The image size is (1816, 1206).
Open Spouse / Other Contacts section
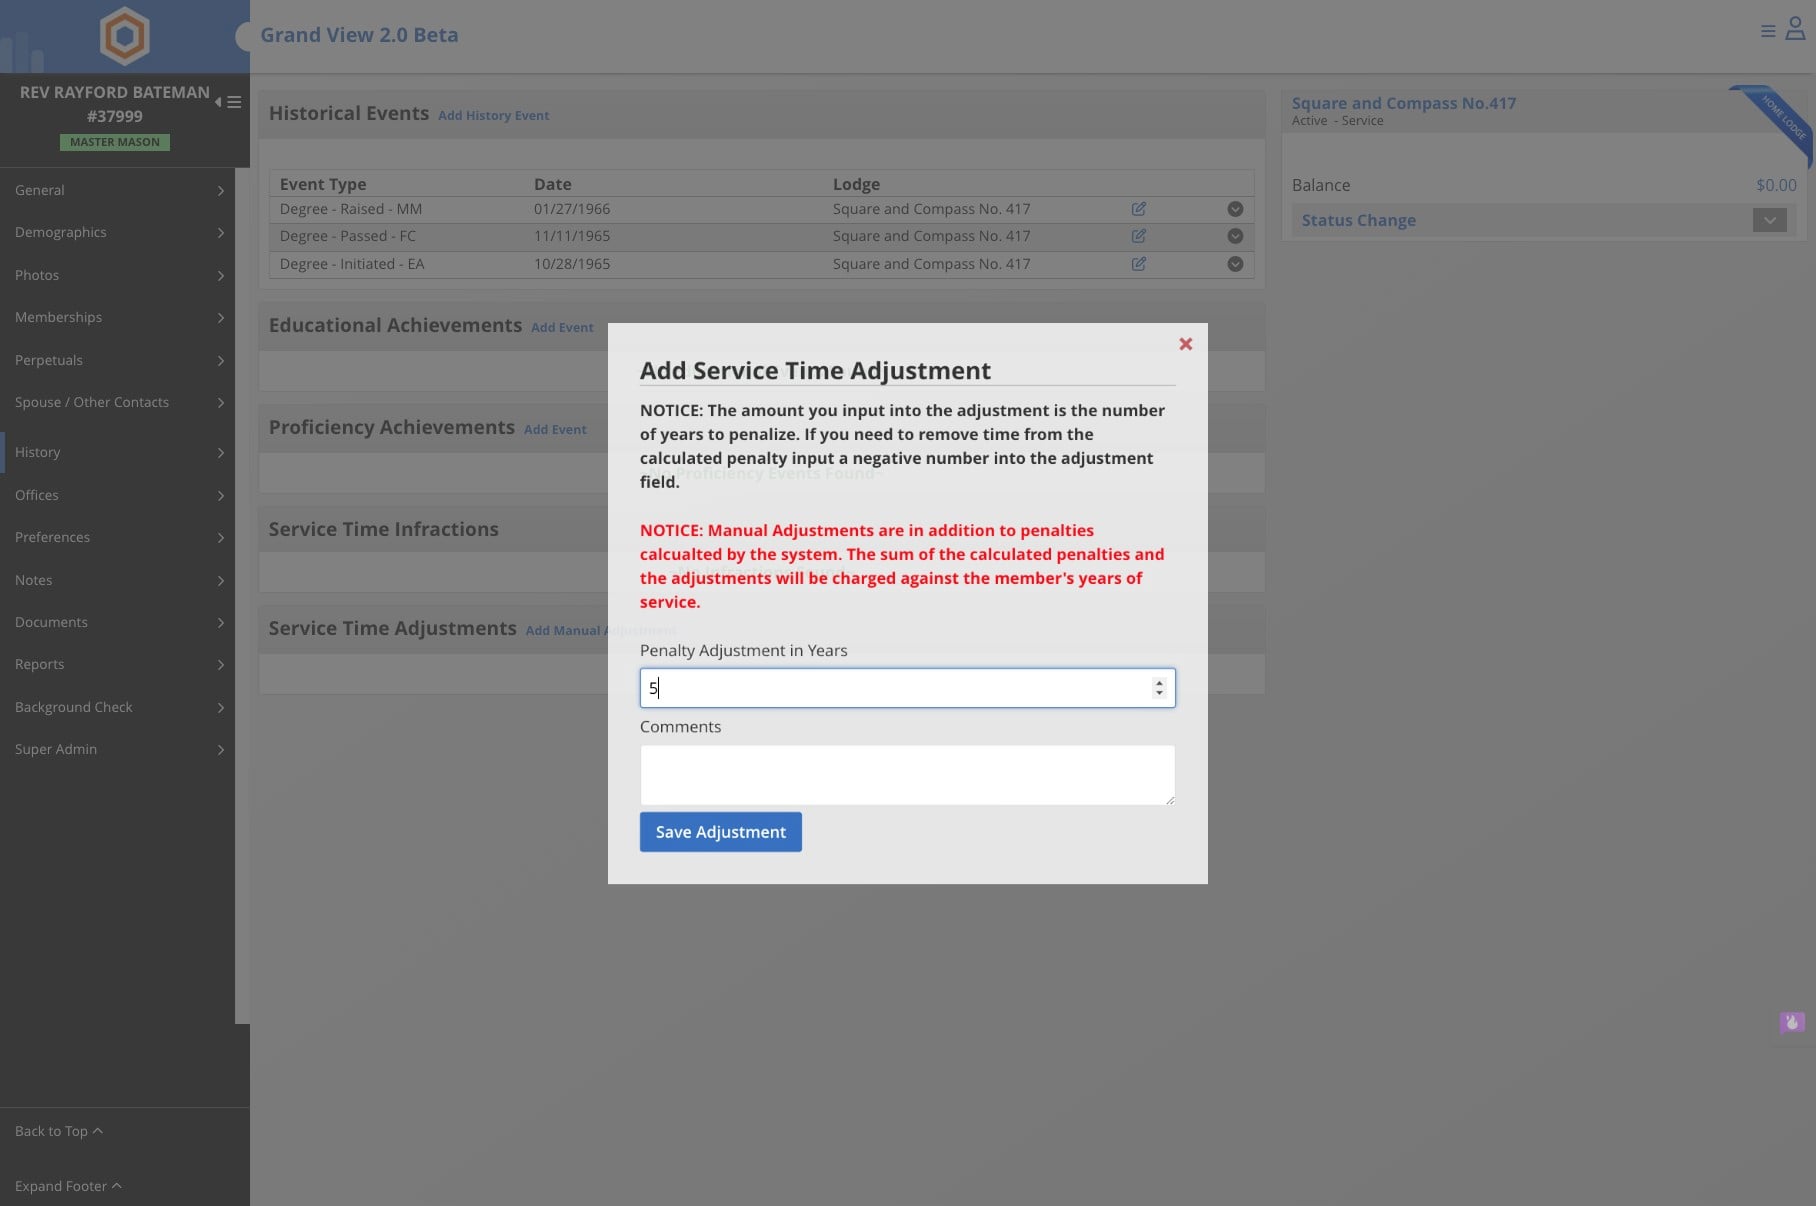point(117,402)
